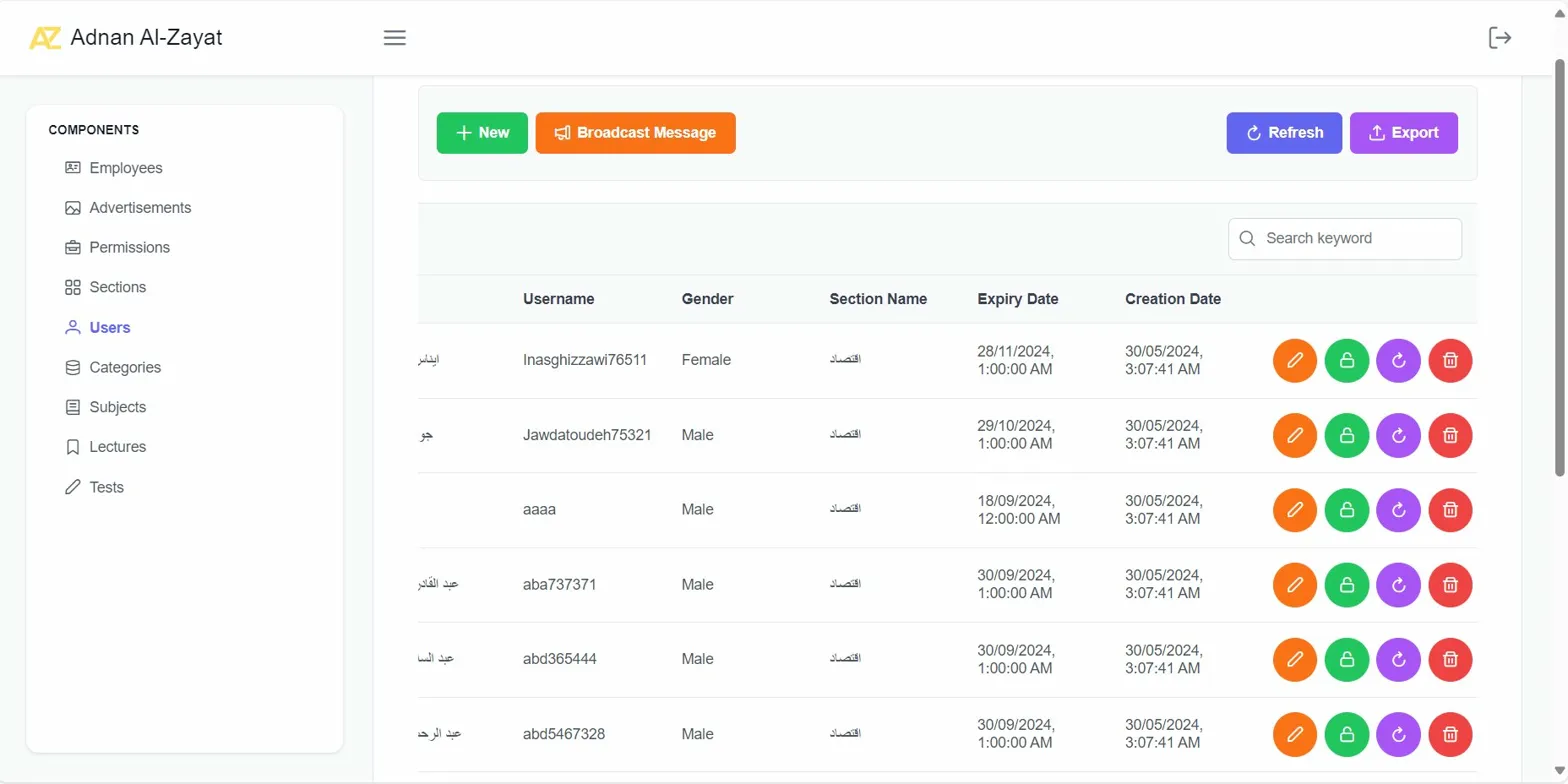The image size is (1568, 784).
Task: Click green lock icon for Jawdatoudeh75321
Action: (1346, 435)
